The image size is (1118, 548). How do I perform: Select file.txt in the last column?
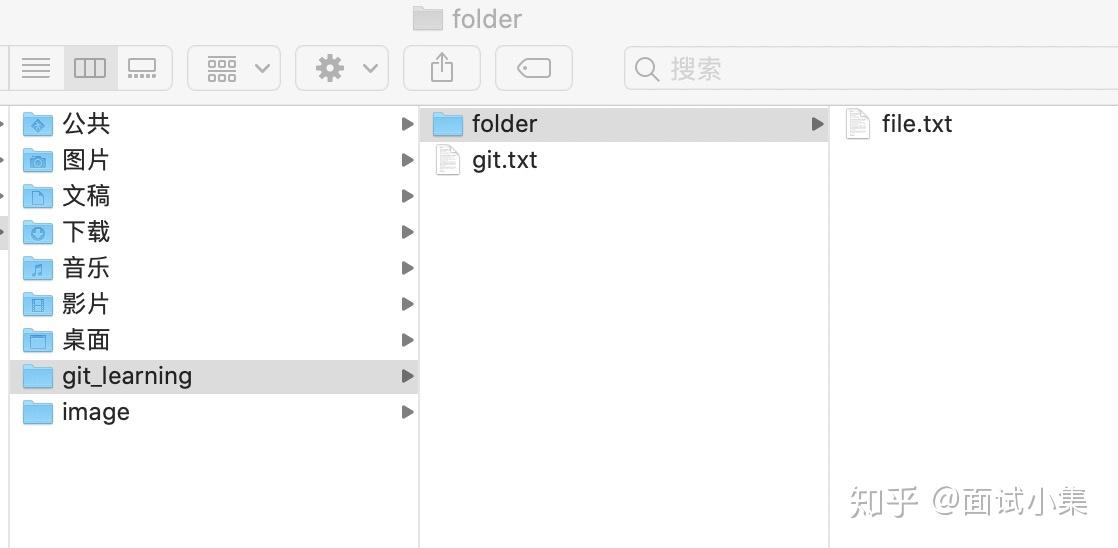click(x=916, y=124)
